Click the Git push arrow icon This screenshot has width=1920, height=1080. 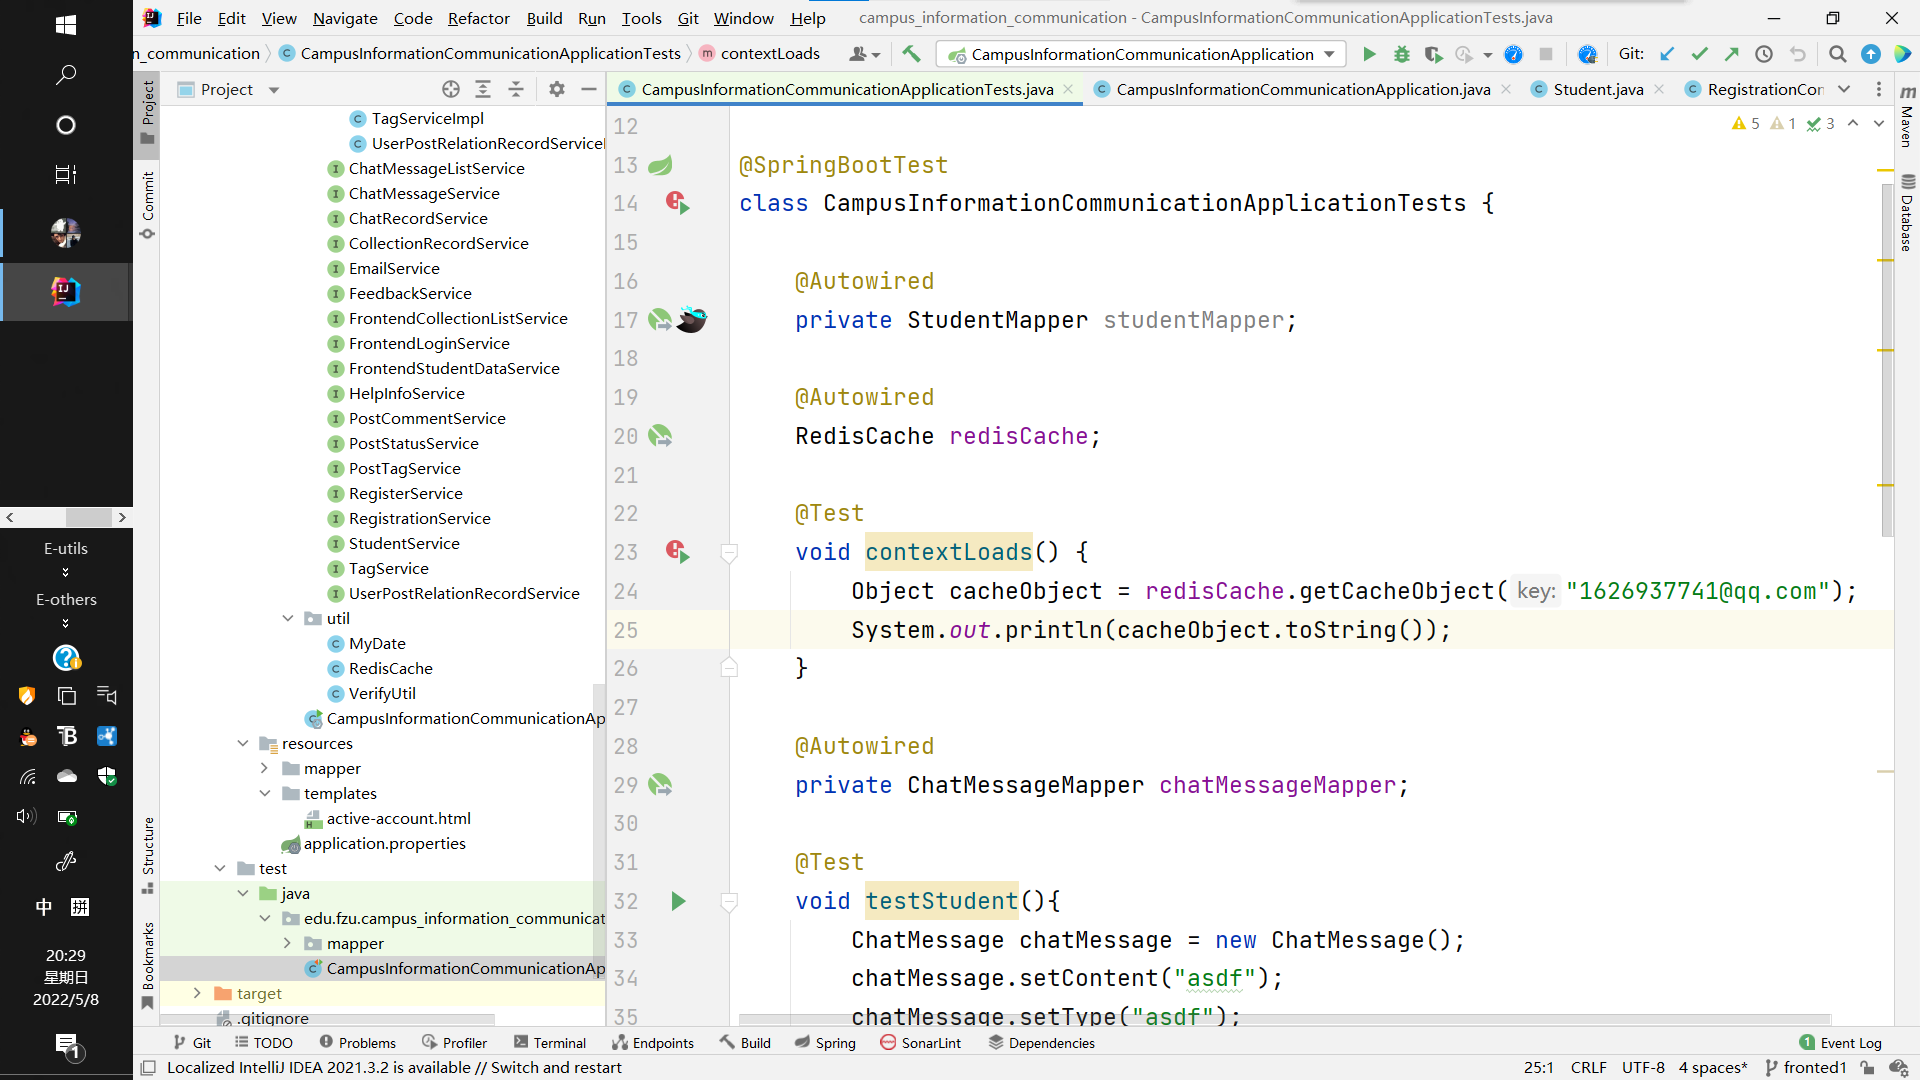click(x=1731, y=54)
